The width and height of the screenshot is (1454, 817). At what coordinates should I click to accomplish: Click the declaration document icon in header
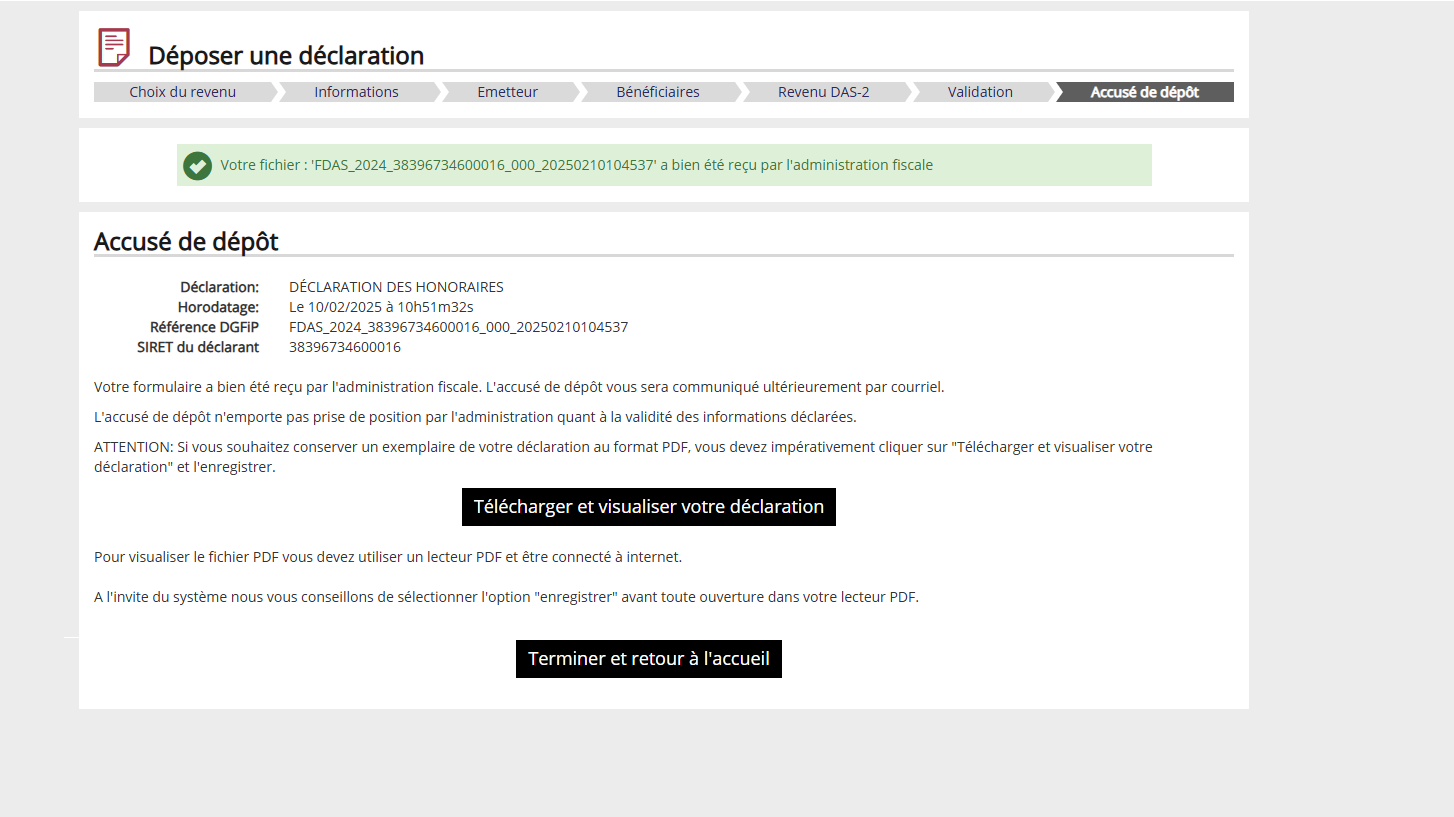(114, 48)
